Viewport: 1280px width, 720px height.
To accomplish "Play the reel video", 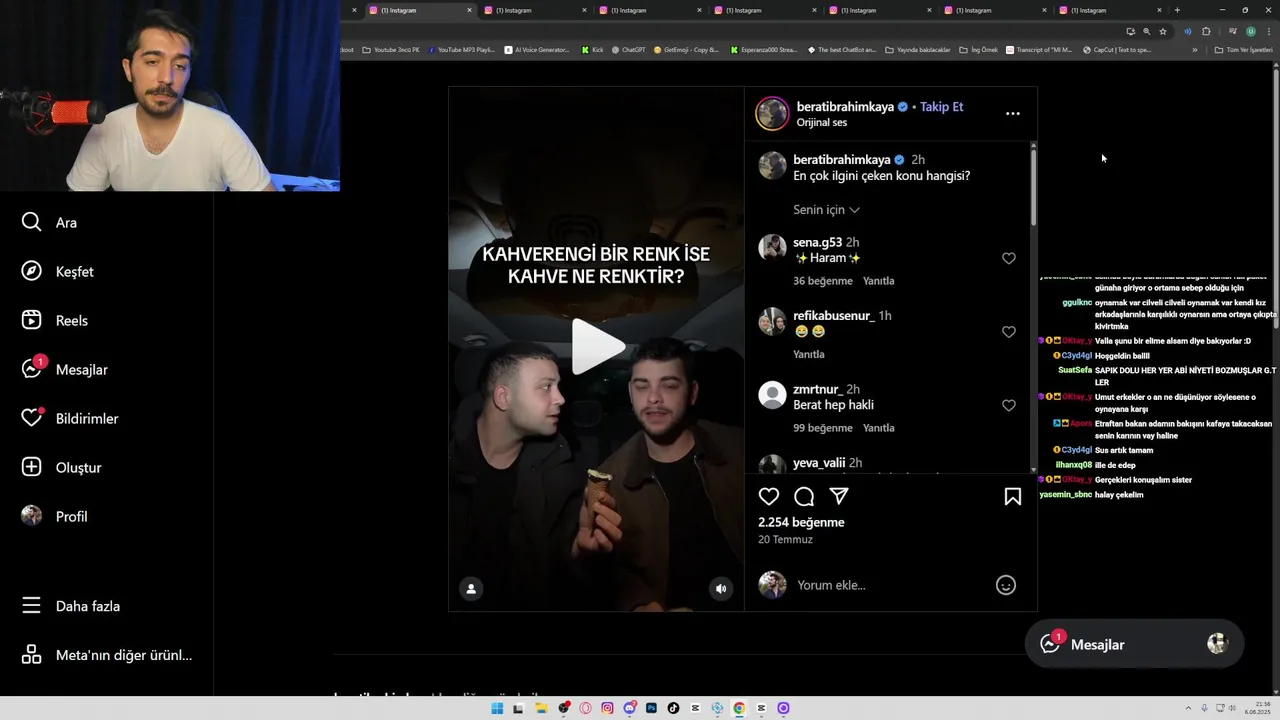I will tap(597, 347).
